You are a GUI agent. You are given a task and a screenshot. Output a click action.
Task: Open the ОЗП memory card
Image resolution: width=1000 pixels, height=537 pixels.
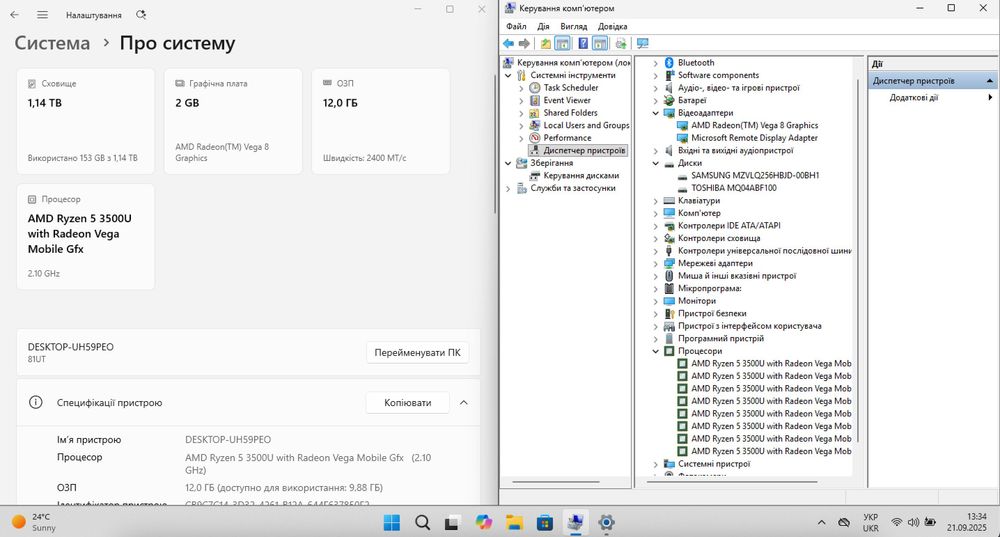[381, 121]
